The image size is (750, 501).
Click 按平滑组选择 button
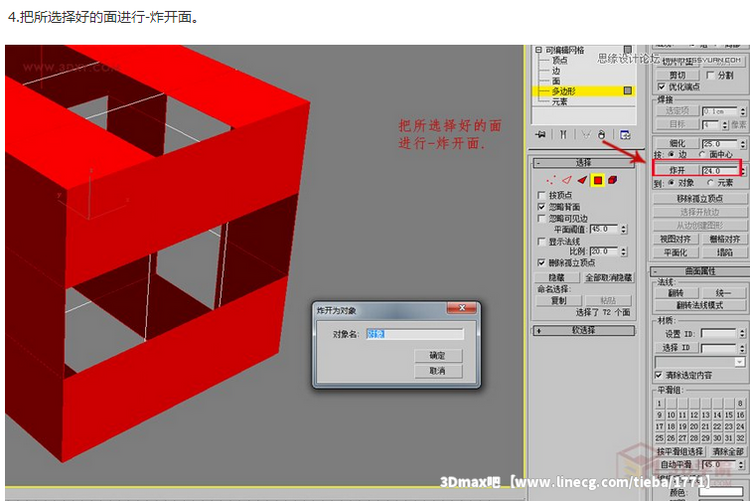pyautogui.click(x=679, y=451)
